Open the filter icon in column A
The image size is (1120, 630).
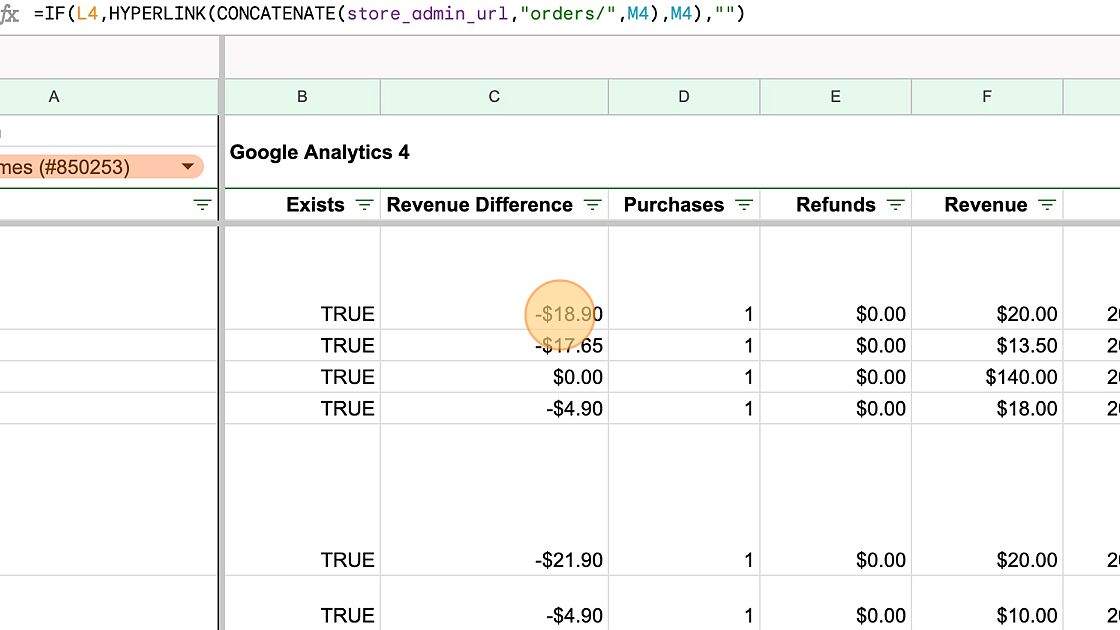tap(202, 205)
